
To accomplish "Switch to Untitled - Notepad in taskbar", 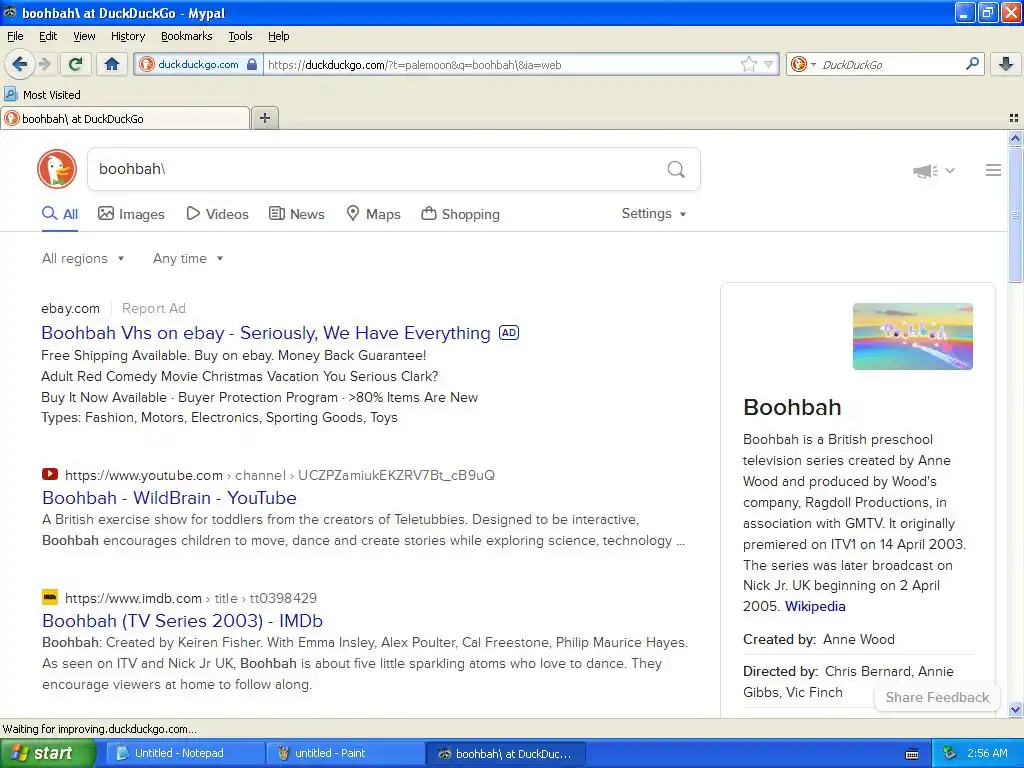I will 184,753.
